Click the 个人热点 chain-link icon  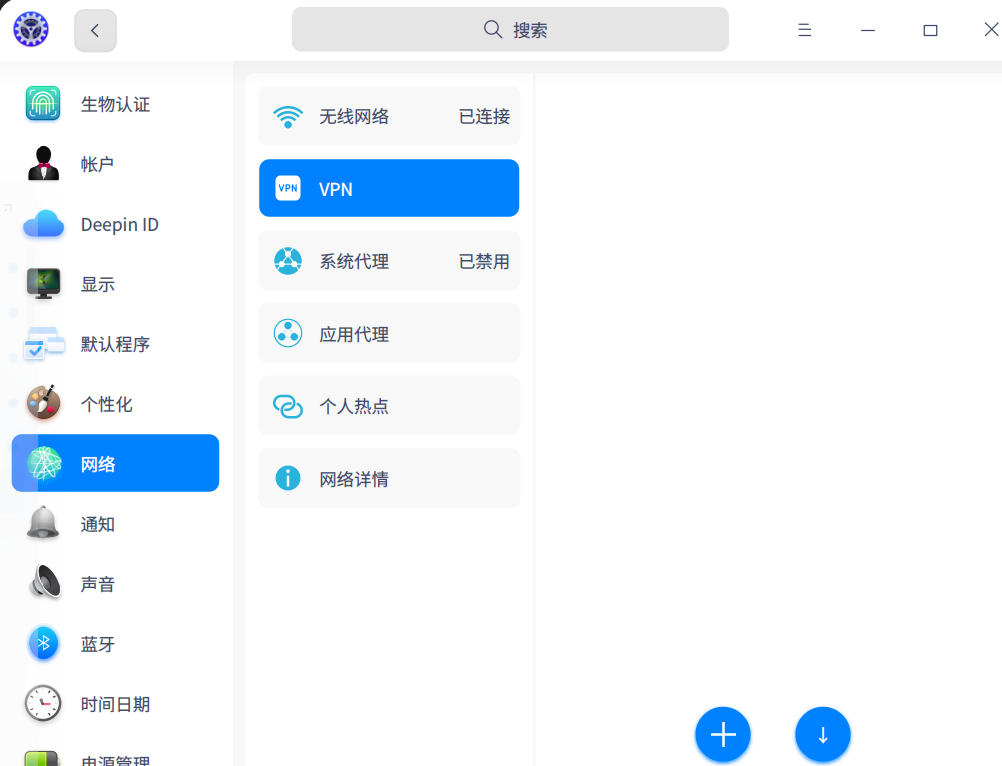click(288, 406)
